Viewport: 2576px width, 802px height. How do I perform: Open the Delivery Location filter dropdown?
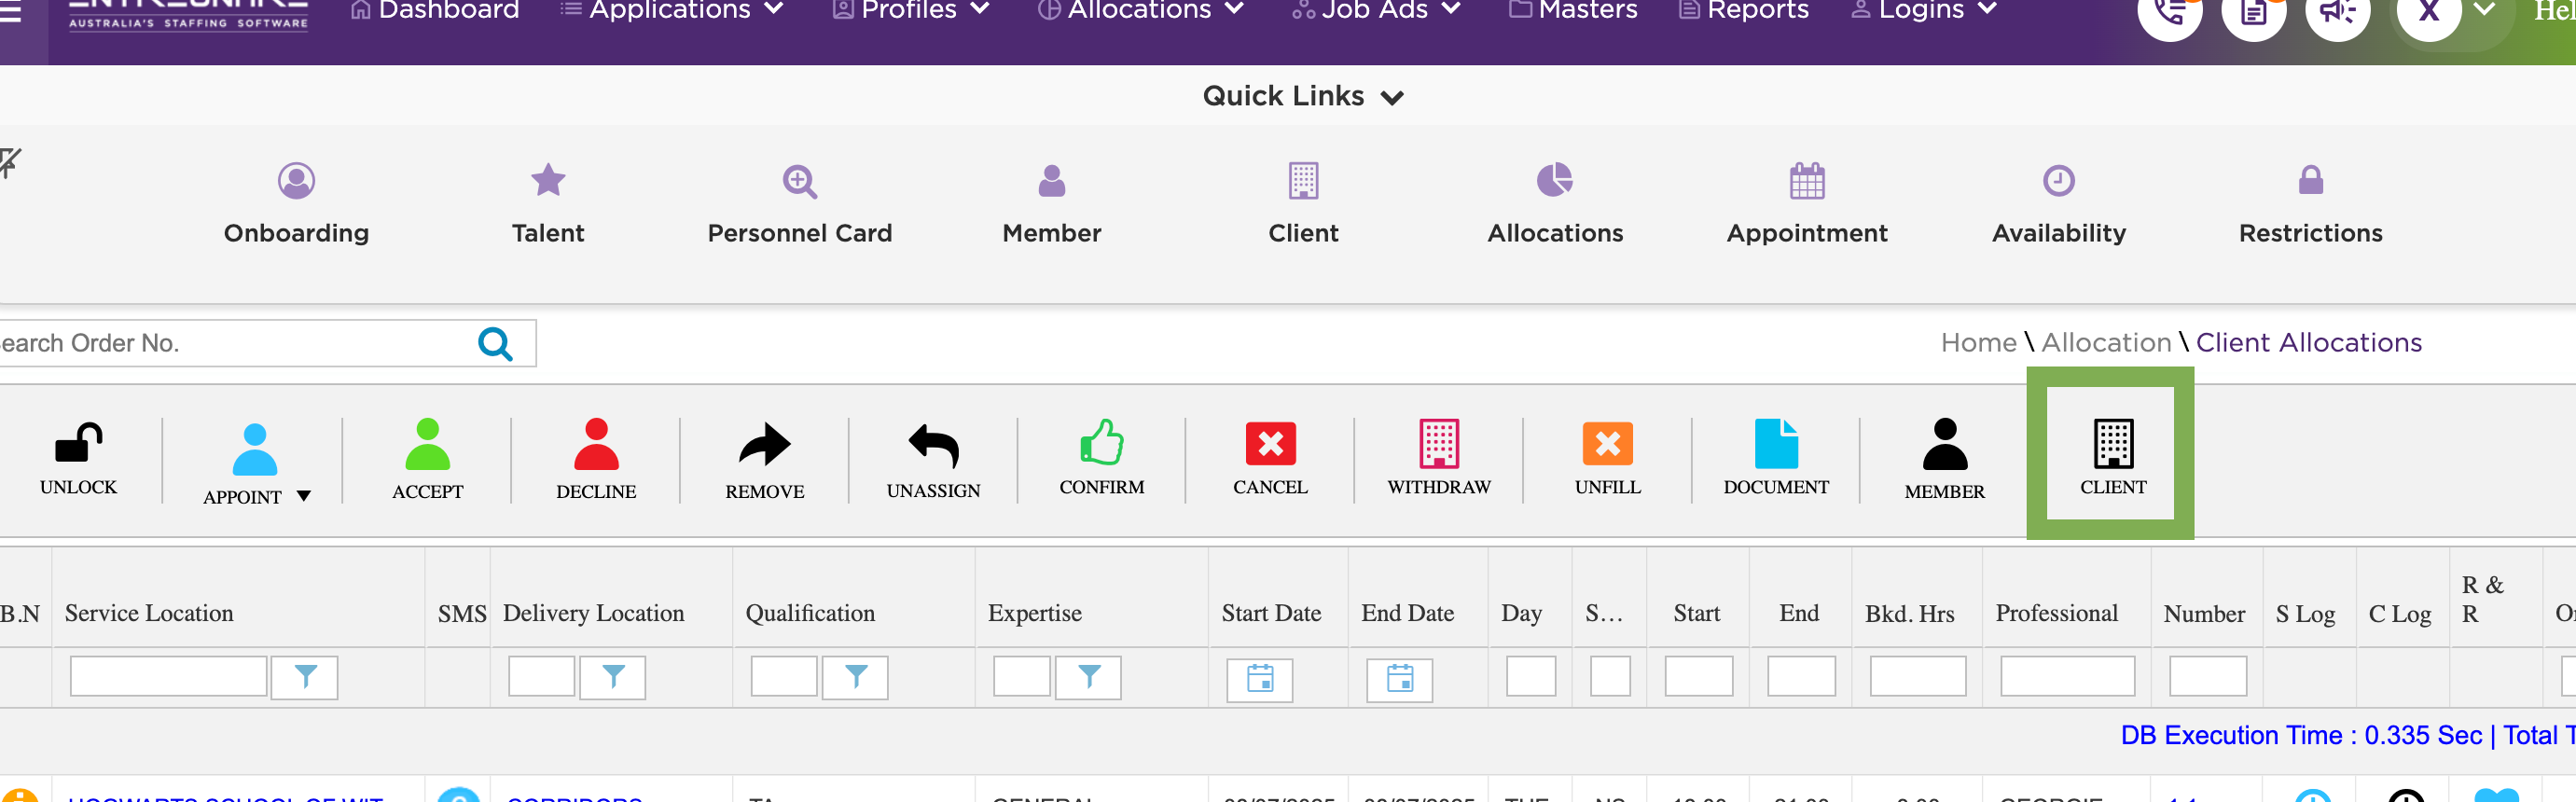(x=613, y=677)
